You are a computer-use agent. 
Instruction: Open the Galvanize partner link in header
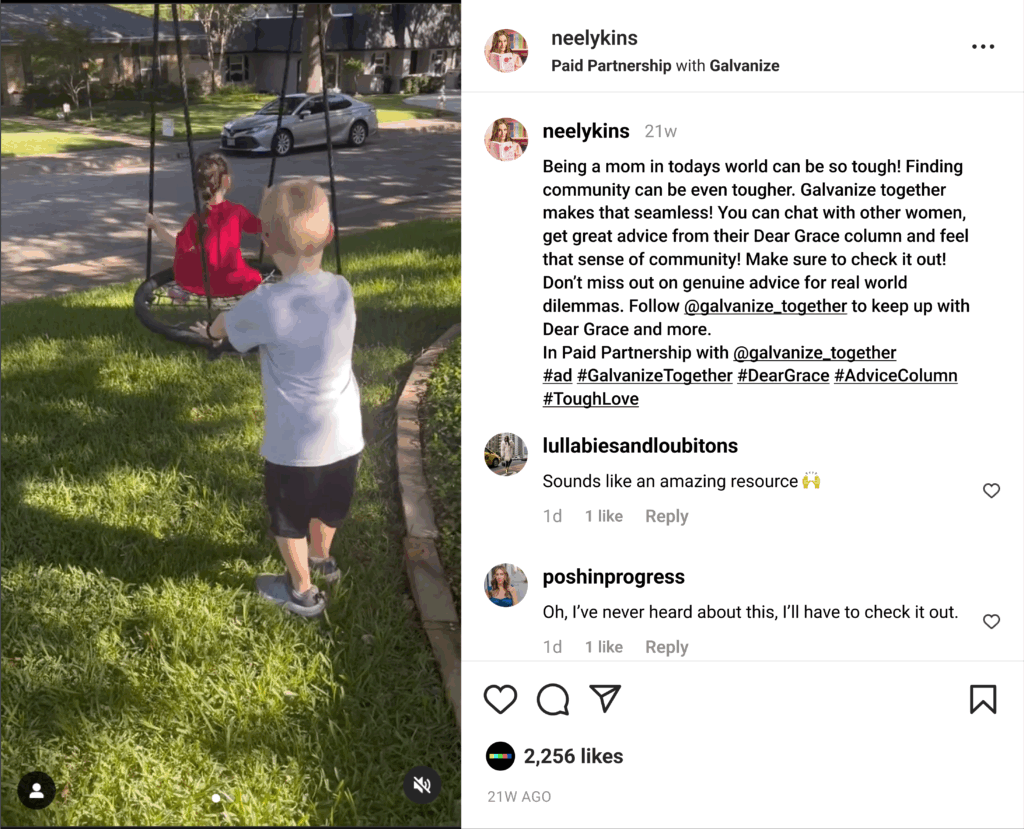[x=744, y=66]
